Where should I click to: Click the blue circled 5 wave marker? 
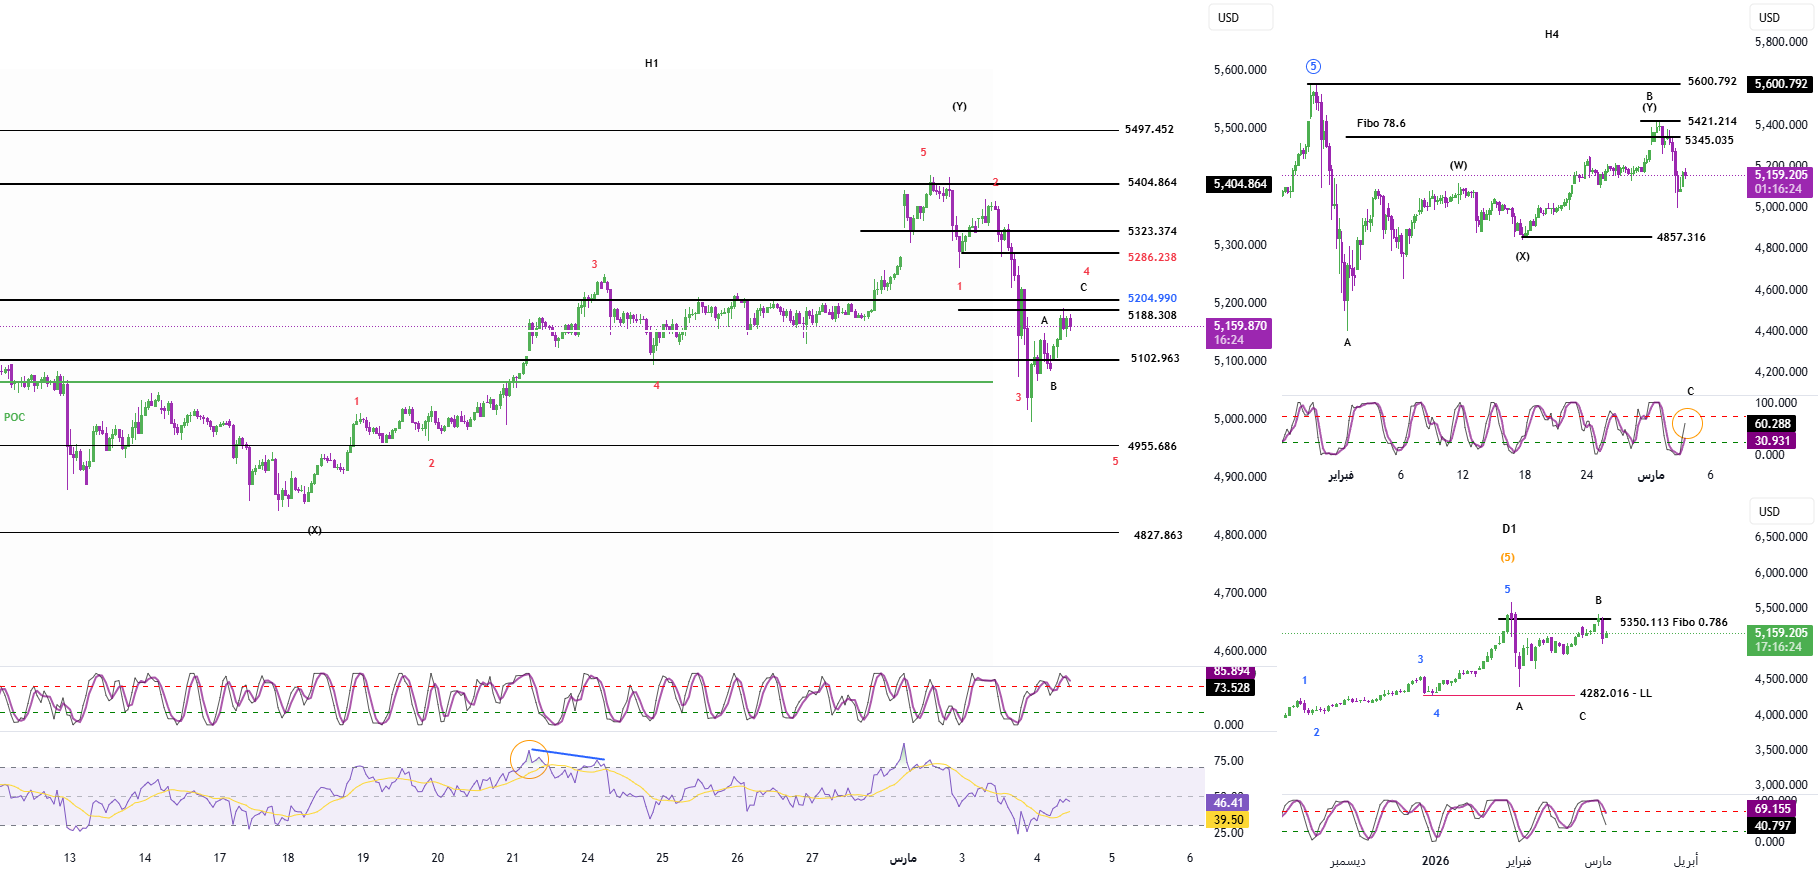click(1313, 66)
